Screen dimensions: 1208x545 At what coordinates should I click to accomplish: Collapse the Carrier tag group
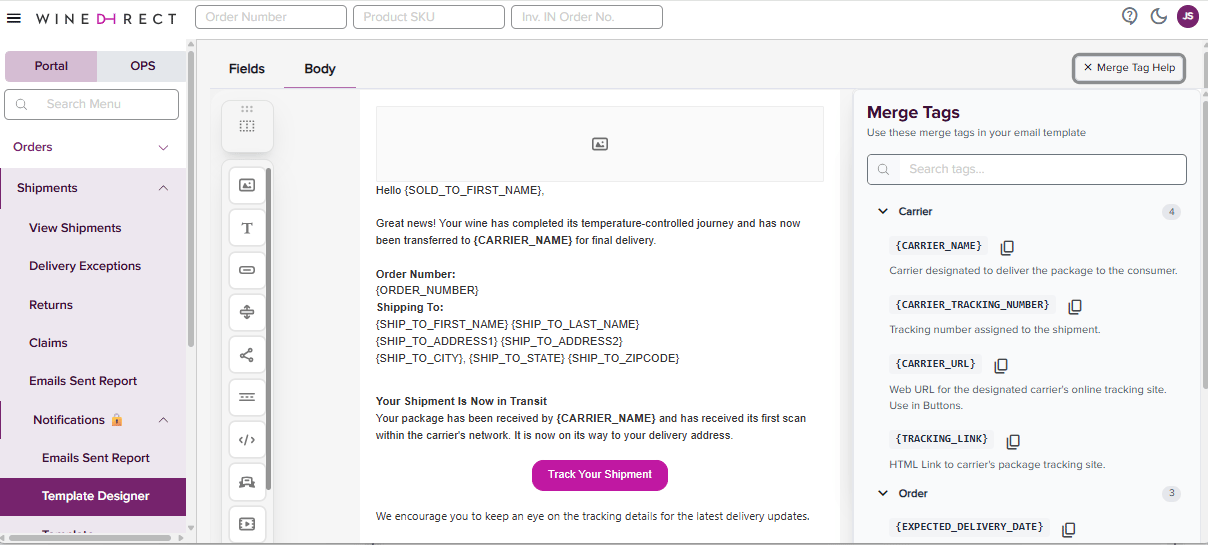[883, 212]
